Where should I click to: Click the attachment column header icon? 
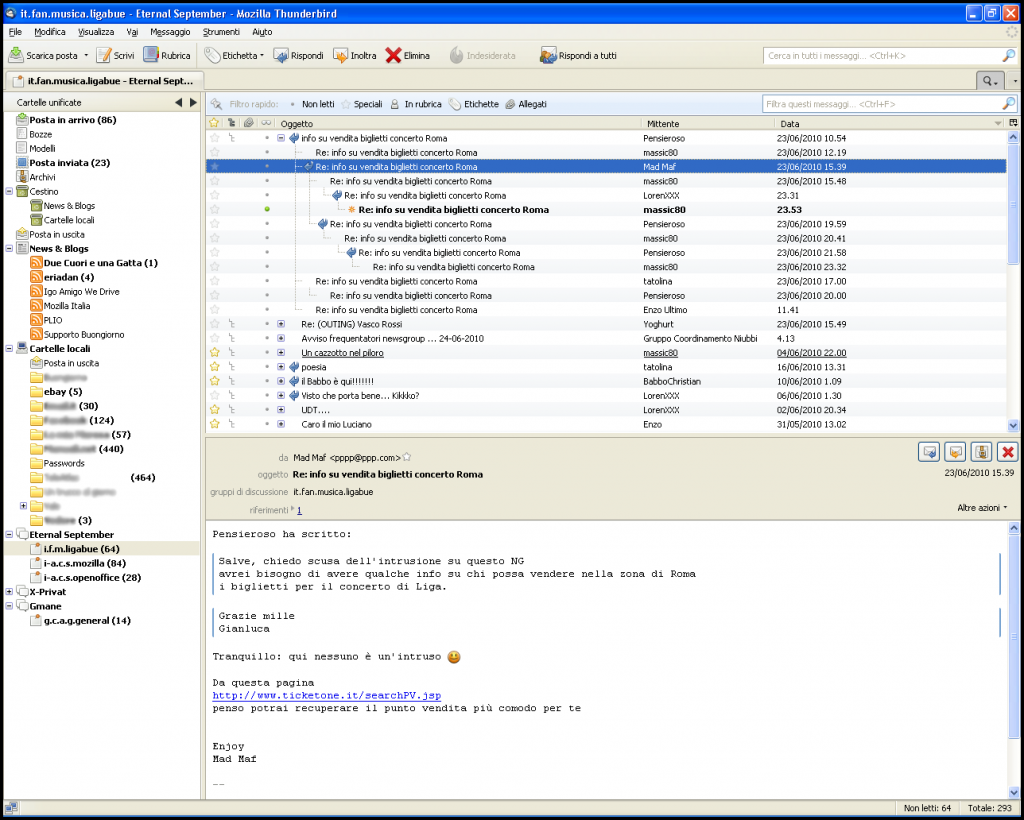coord(248,123)
